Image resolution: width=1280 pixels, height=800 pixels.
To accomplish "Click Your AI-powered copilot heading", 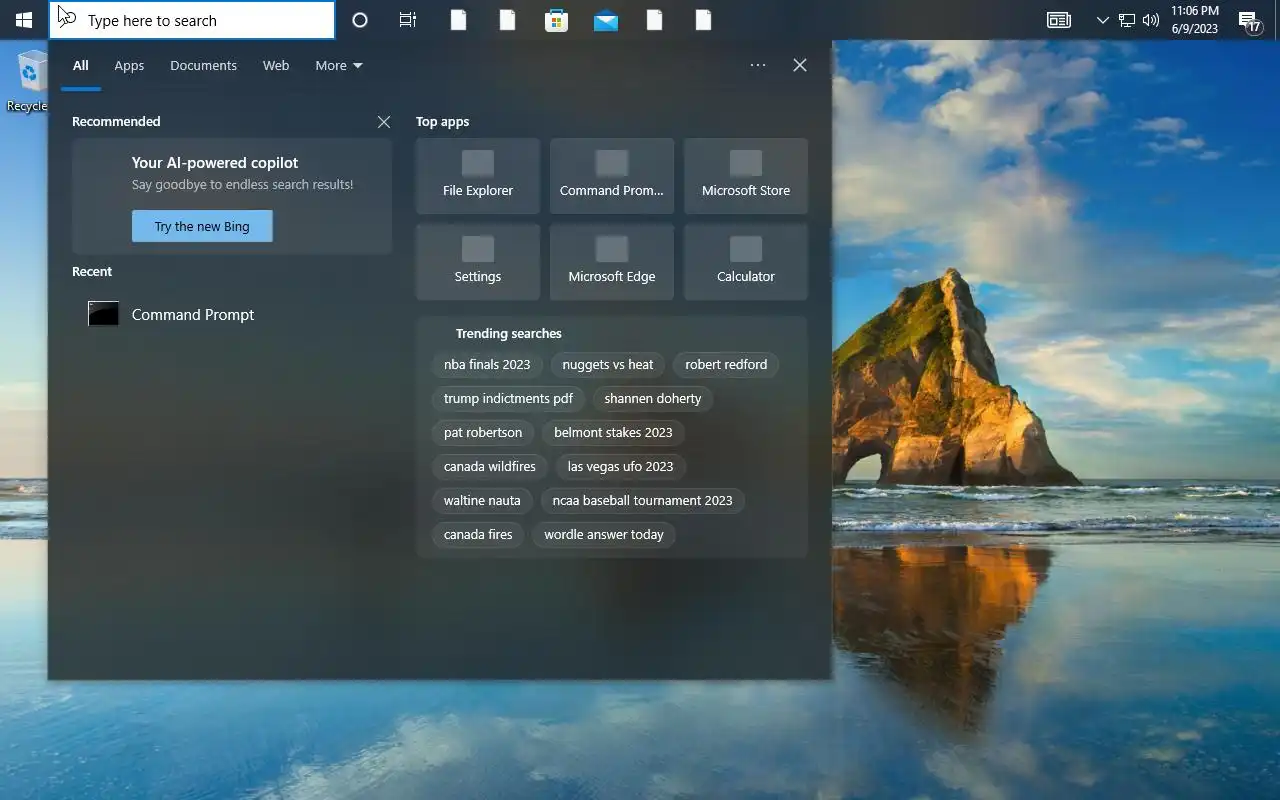I will click(x=215, y=163).
